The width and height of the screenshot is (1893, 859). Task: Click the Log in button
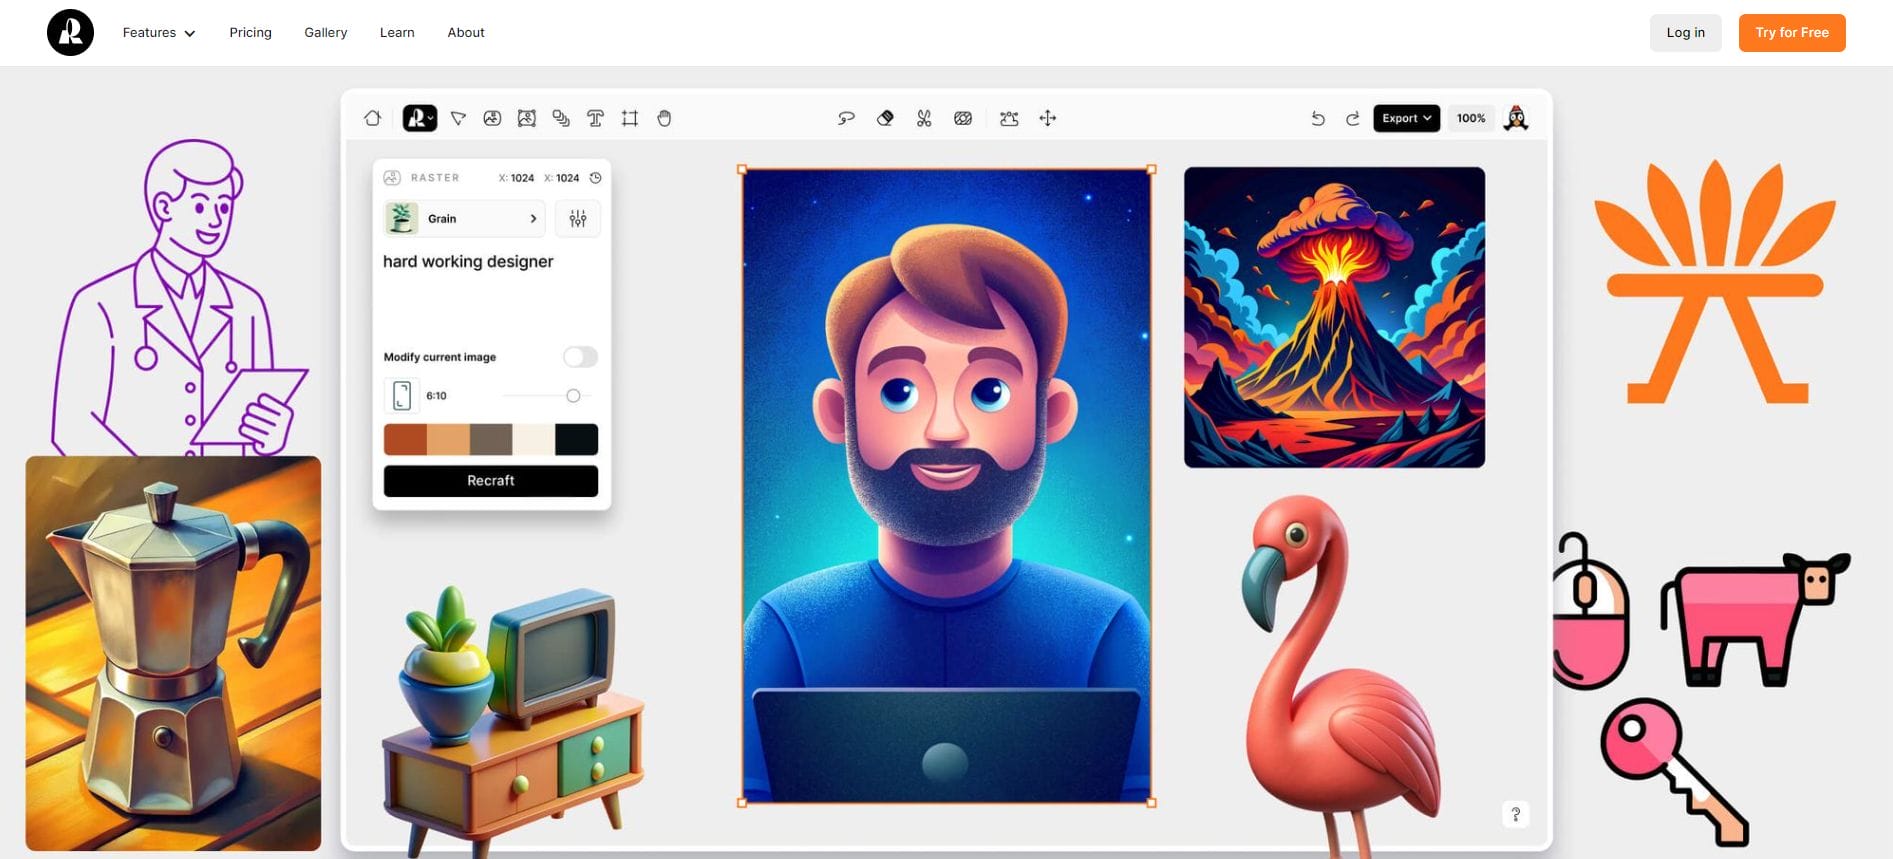pos(1686,33)
